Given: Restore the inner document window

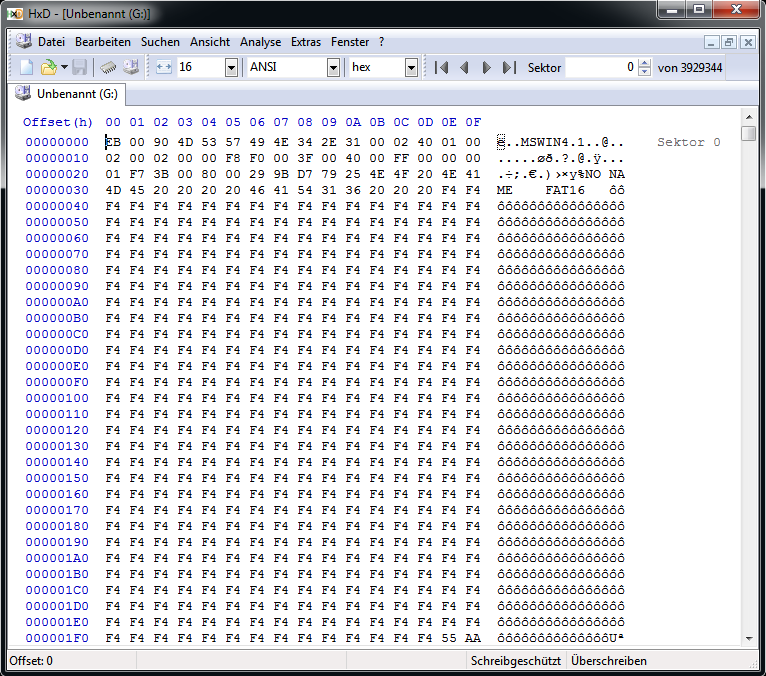Looking at the screenshot, I should [x=729, y=42].
